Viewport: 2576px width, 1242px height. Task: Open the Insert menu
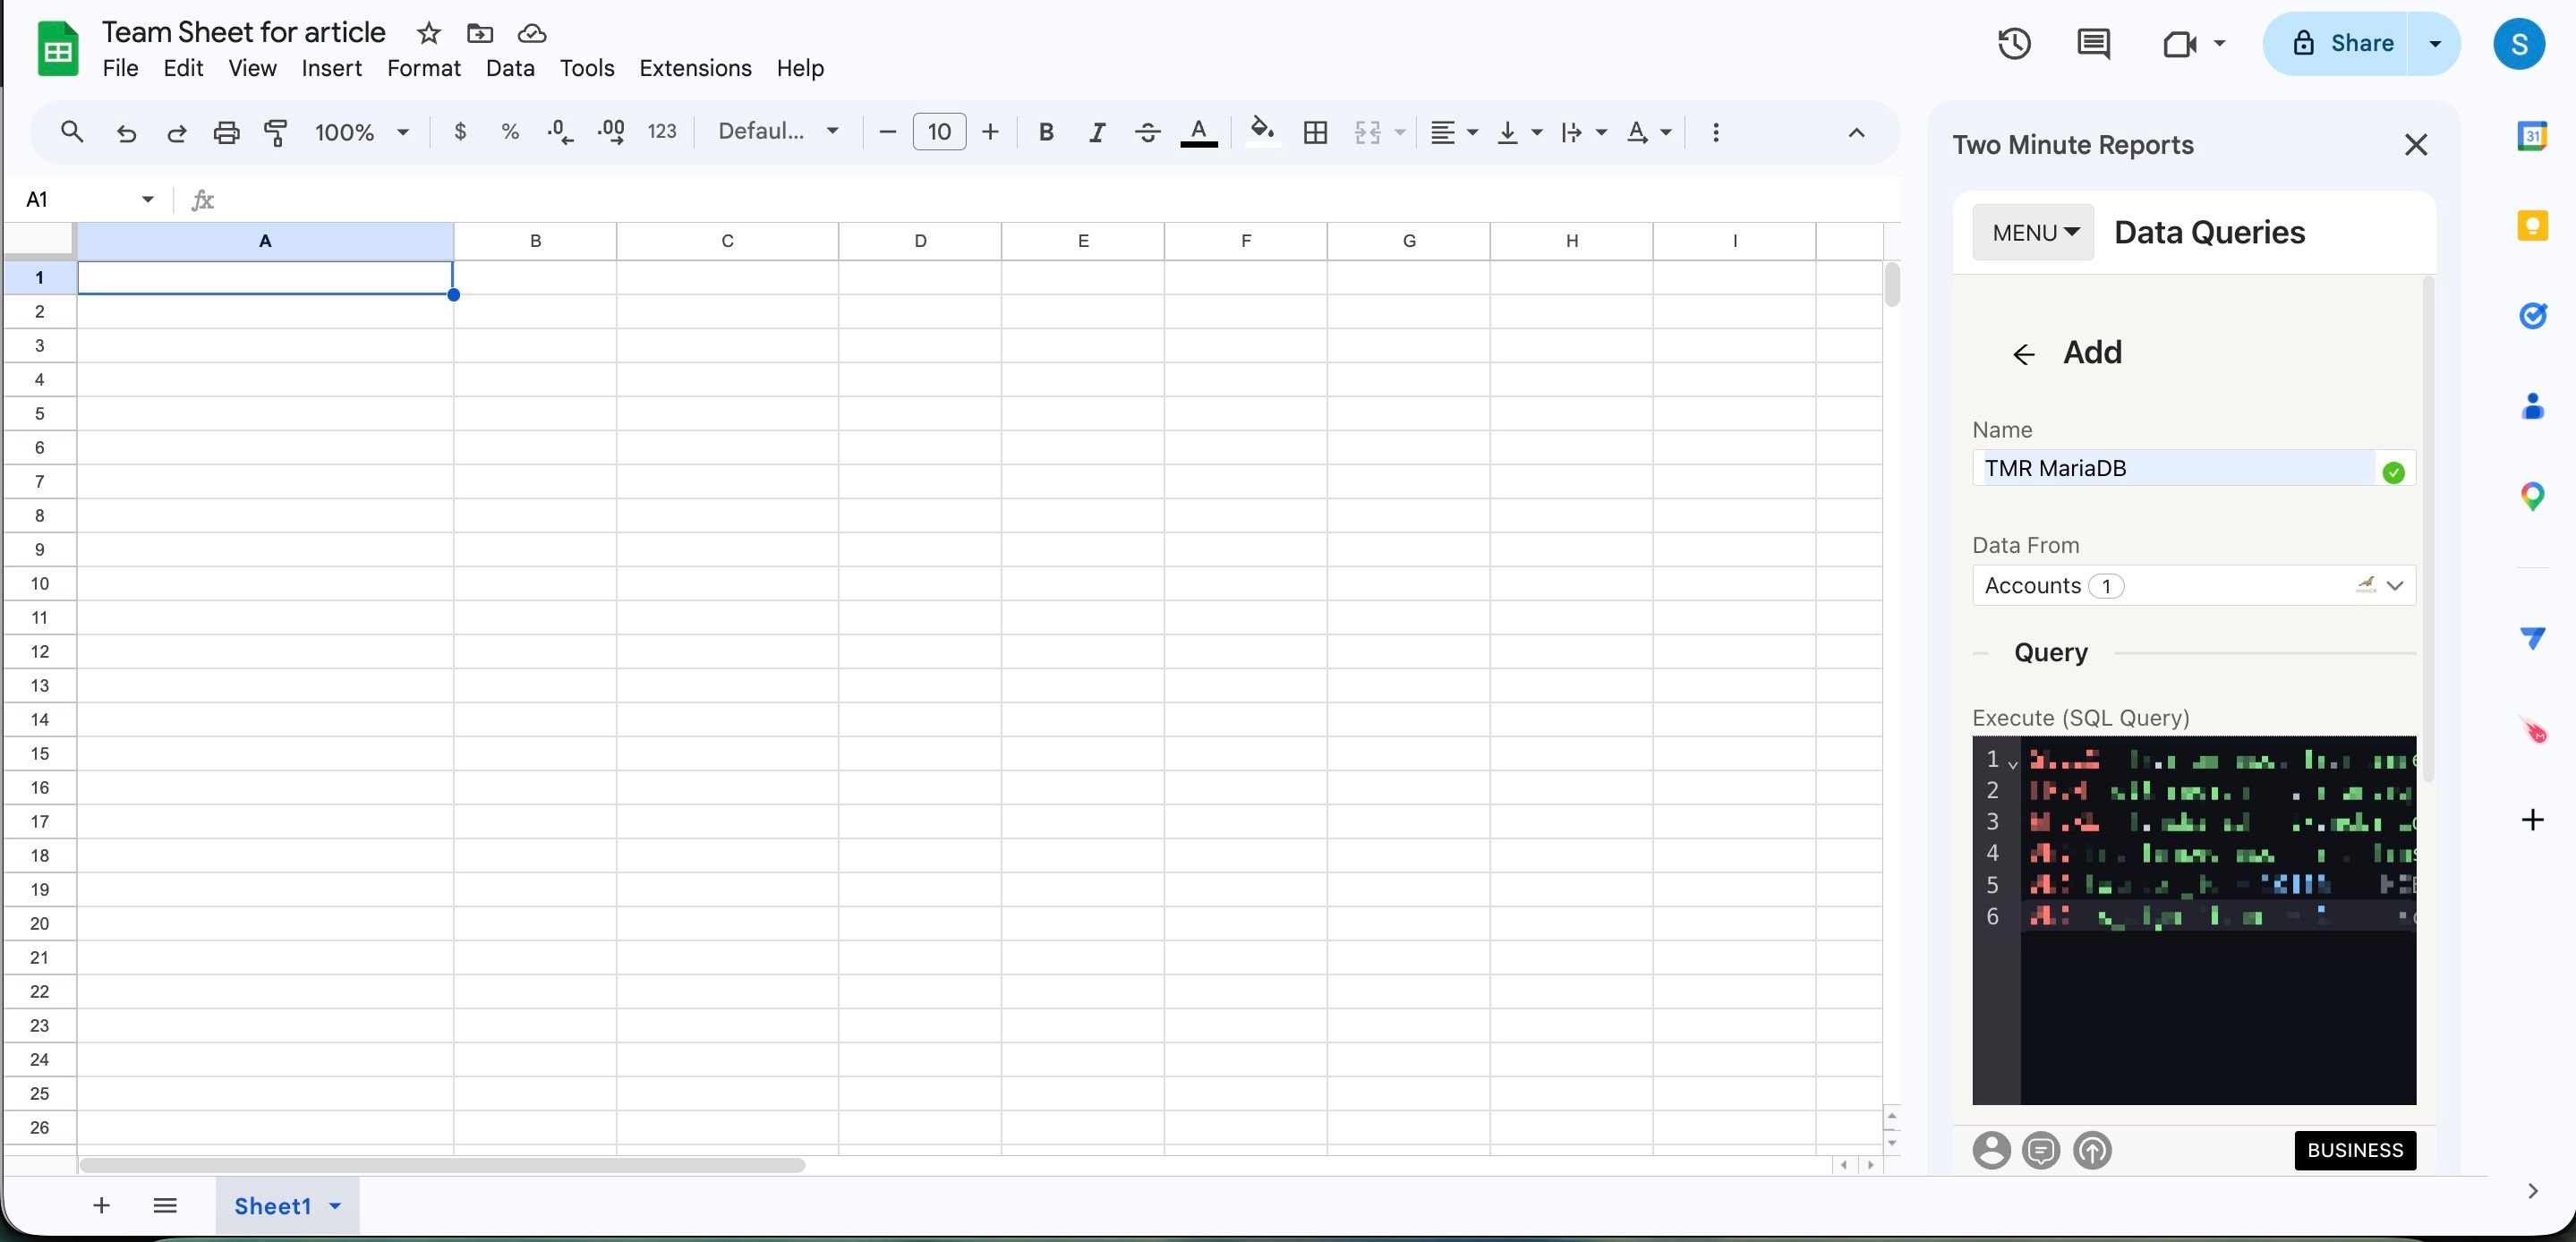[x=332, y=68]
